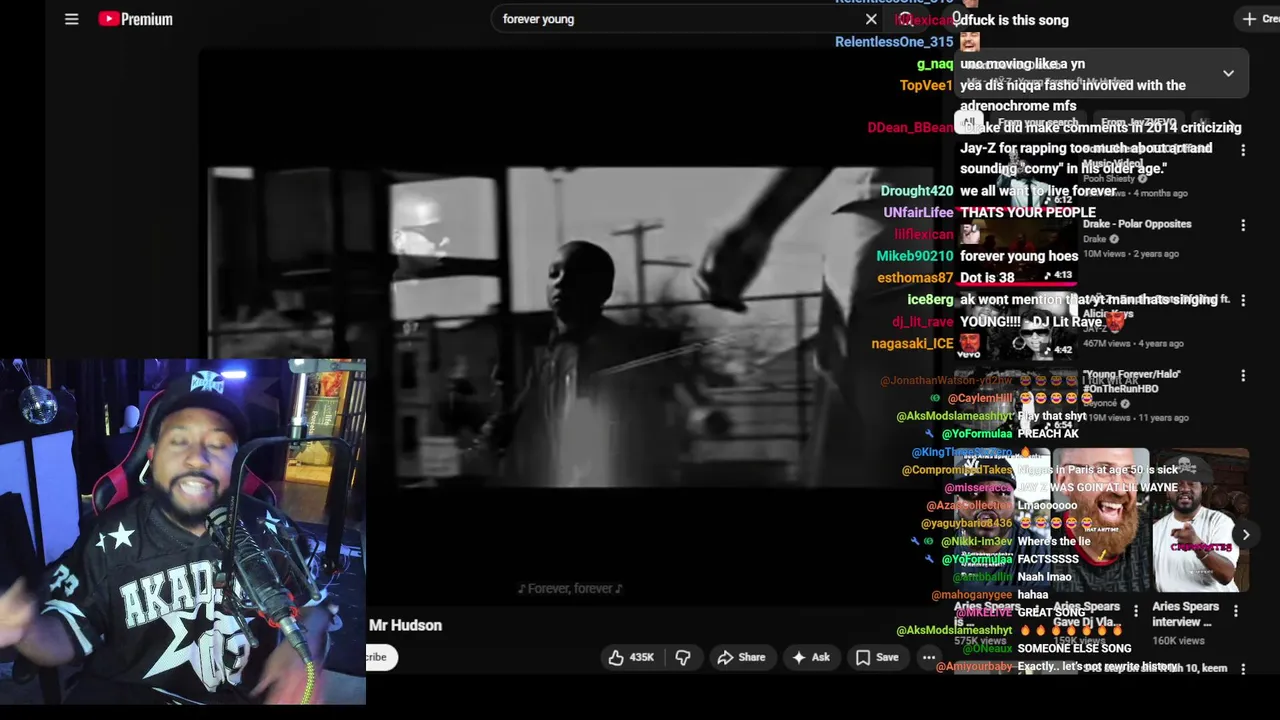Click inside the 'forever young' search field
1280x720 pixels.
click(x=680, y=19)
